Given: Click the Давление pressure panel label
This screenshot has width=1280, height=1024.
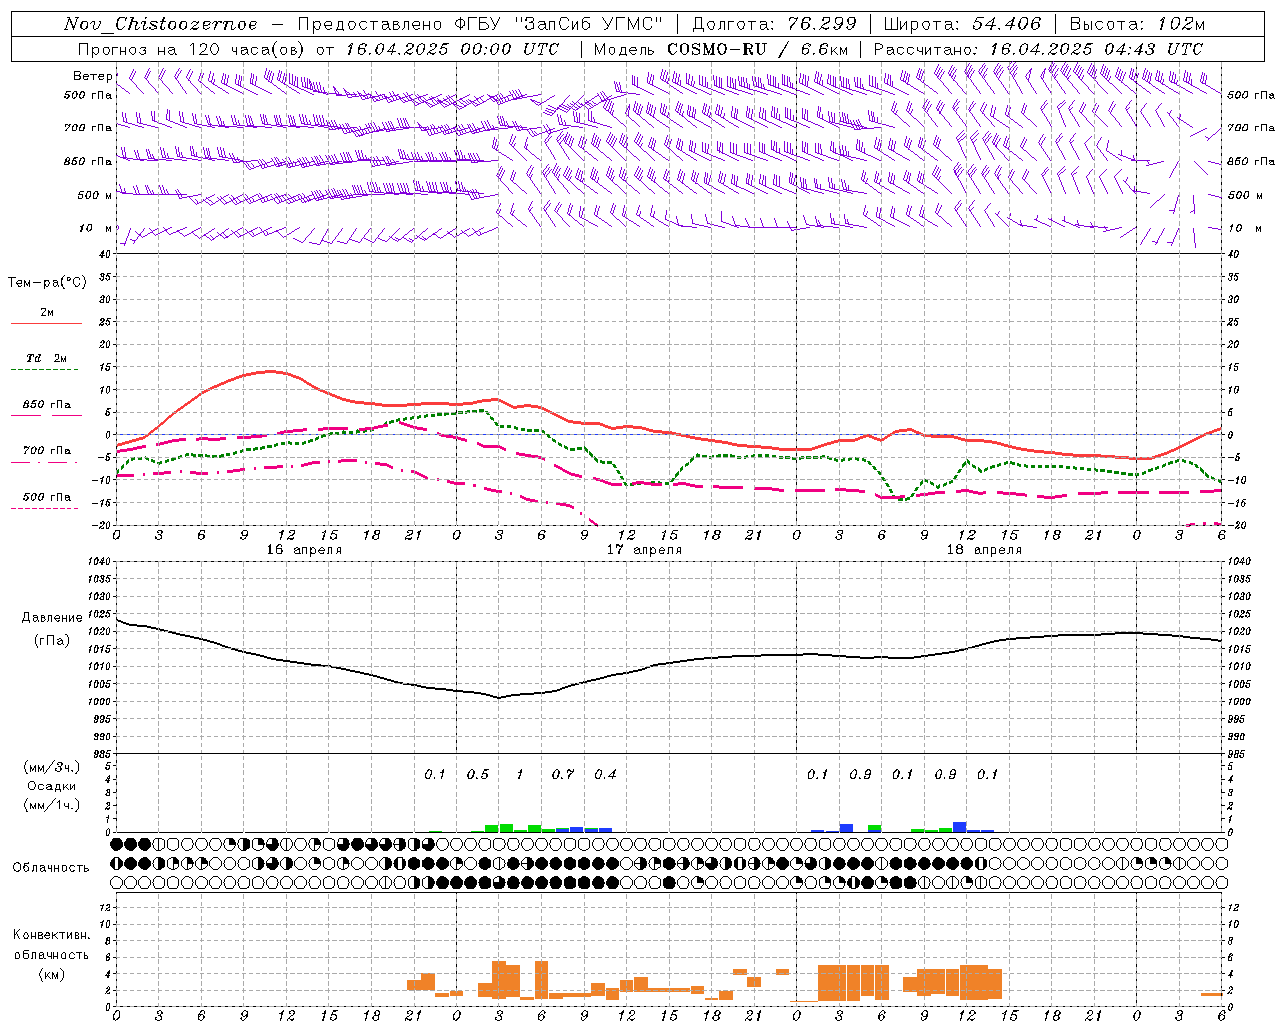Looking at the screenshot, I should coord(52,617).
